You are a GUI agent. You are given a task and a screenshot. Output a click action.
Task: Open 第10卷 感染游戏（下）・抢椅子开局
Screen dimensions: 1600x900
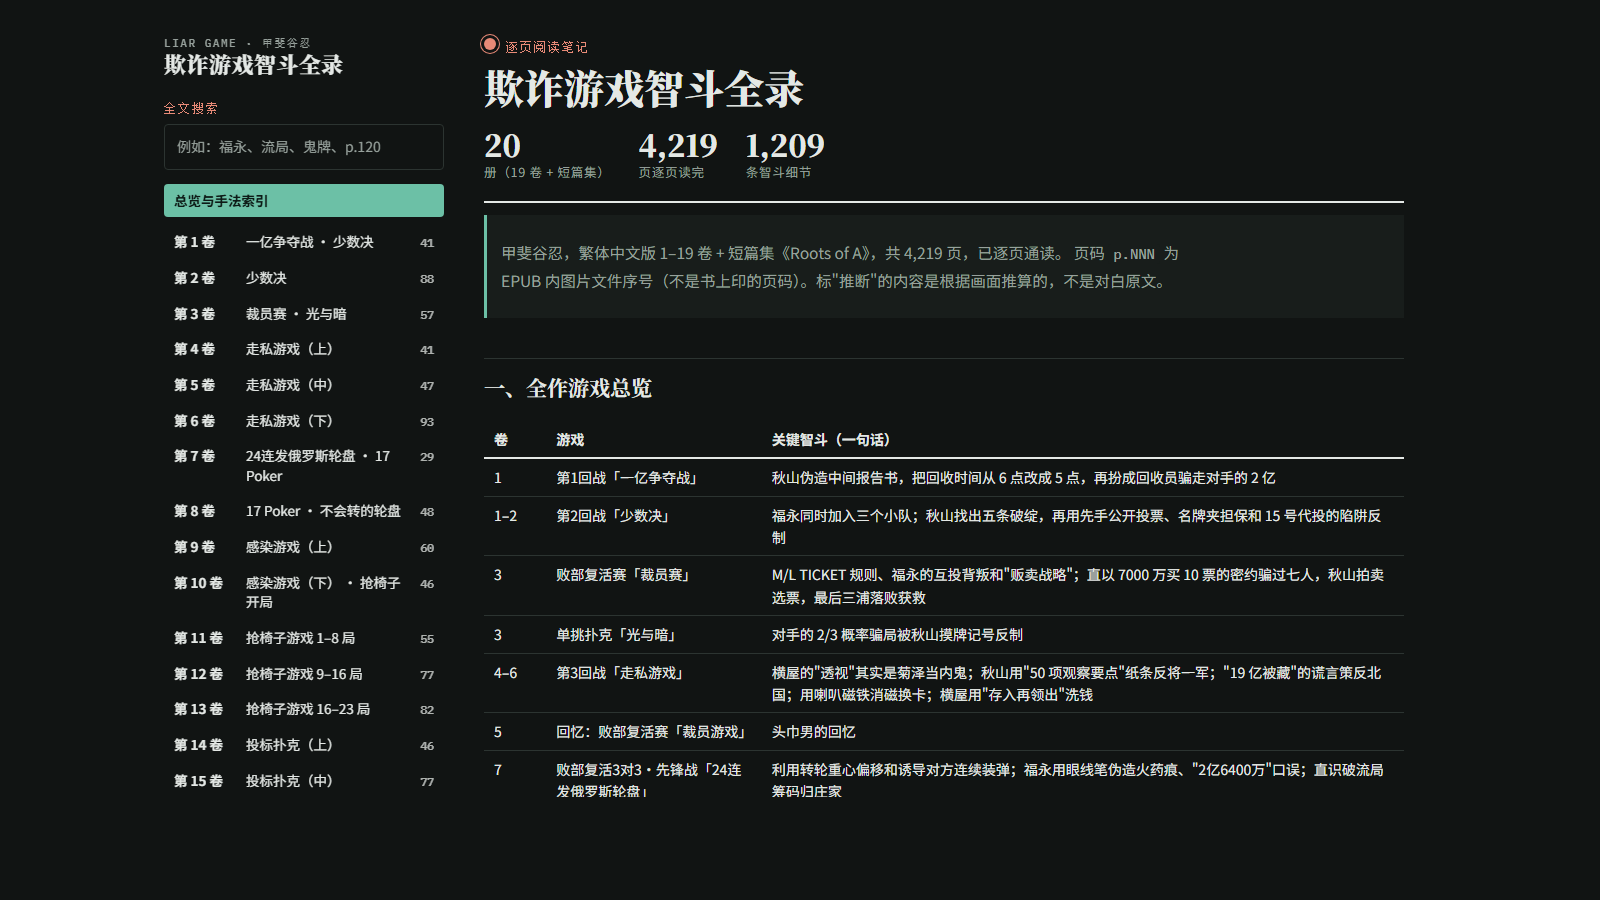pos(304,592)
